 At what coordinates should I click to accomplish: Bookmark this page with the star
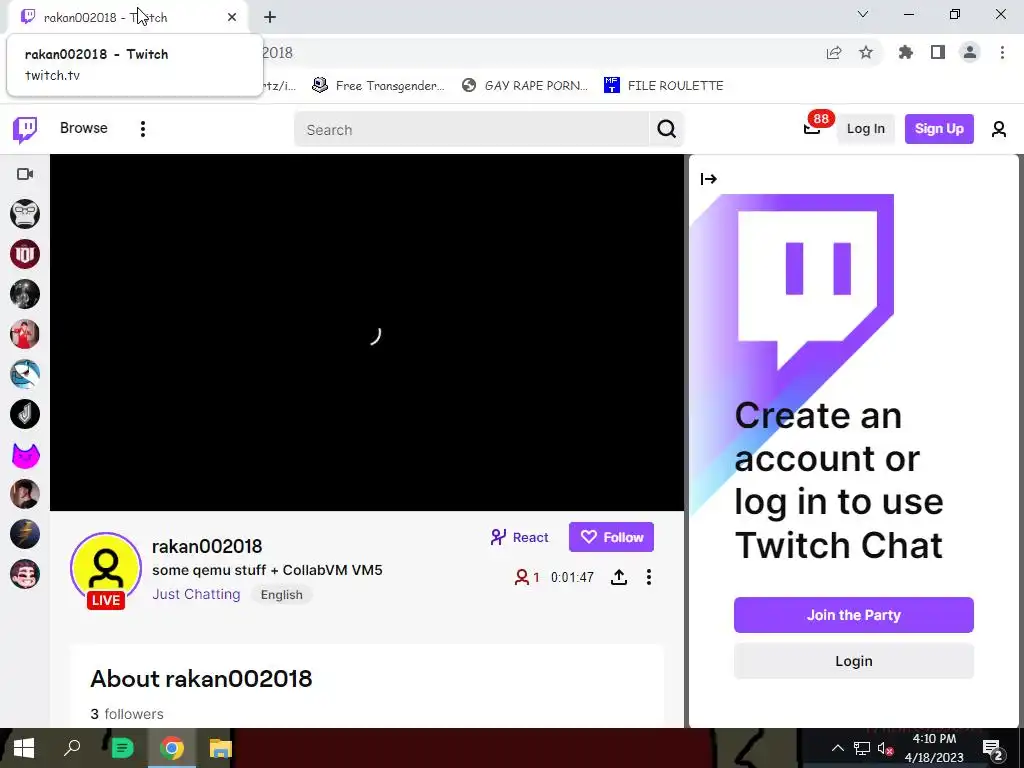[866, 52]
